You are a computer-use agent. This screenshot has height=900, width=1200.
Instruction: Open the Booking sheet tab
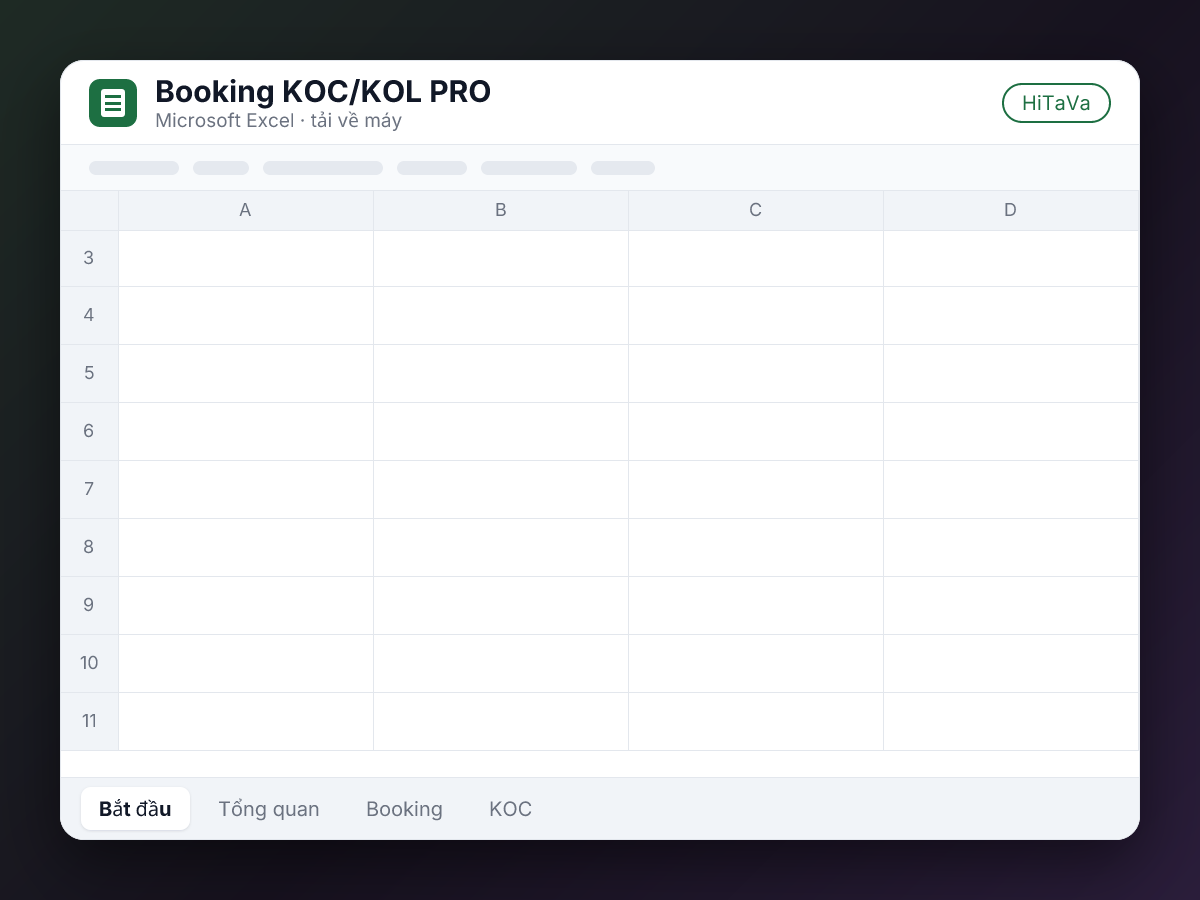404,809
